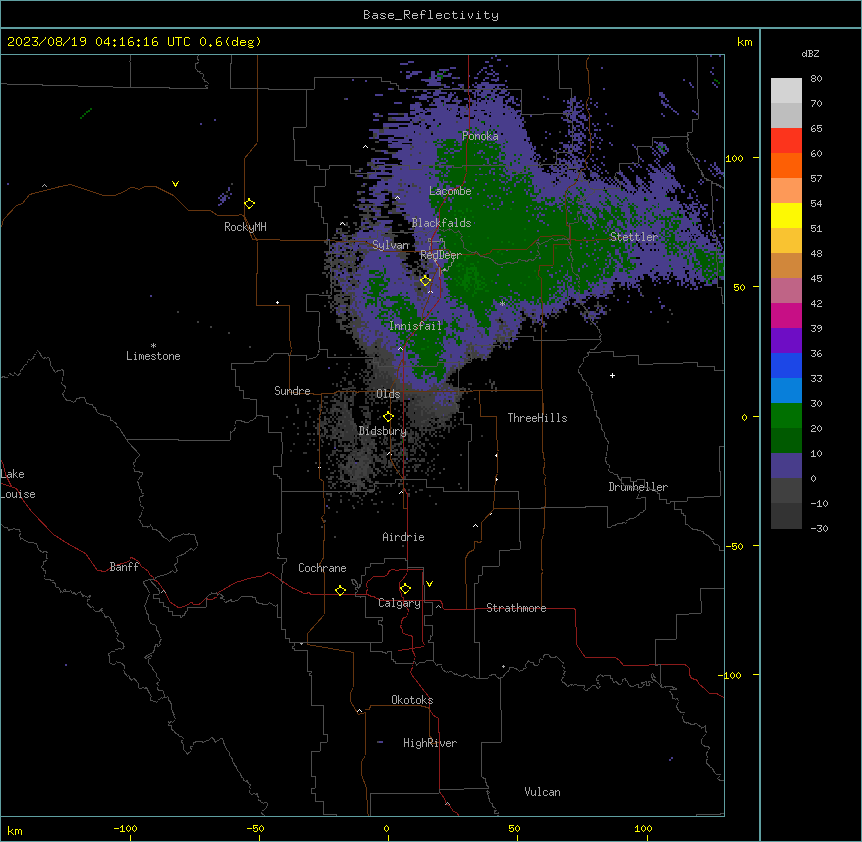Click the Banff label
862x842 pixels.
click(x=124, y=567)
